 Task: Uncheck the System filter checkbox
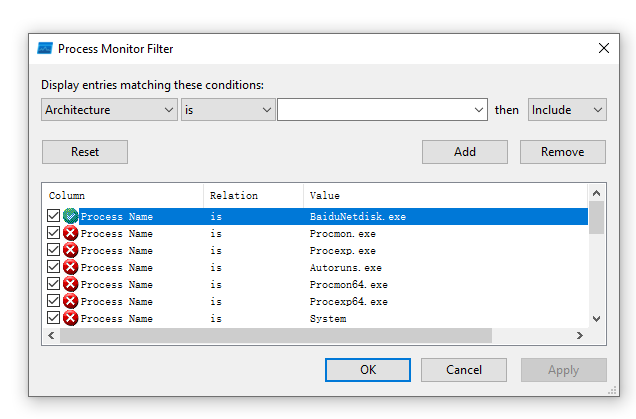(53, 318)
